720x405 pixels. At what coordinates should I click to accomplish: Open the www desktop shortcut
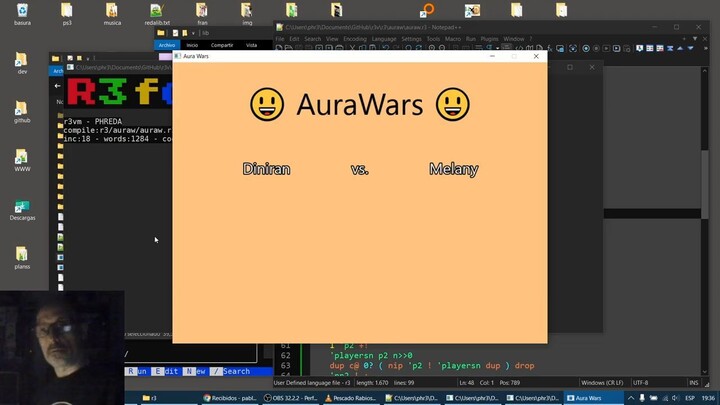coord(22,161)
